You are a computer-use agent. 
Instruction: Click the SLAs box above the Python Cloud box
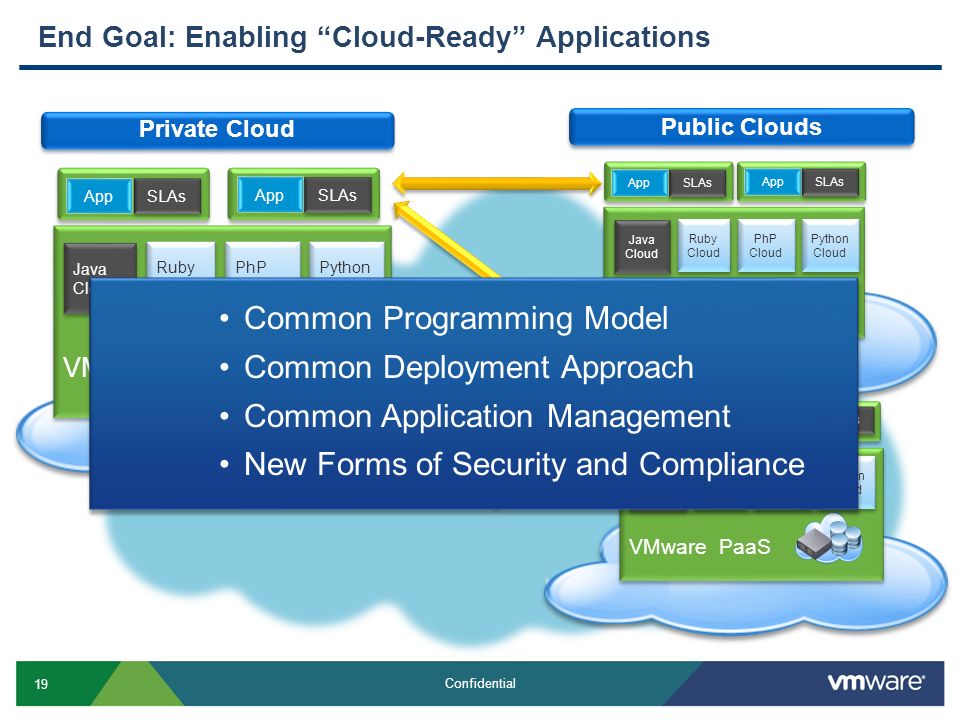pos(830,182)
